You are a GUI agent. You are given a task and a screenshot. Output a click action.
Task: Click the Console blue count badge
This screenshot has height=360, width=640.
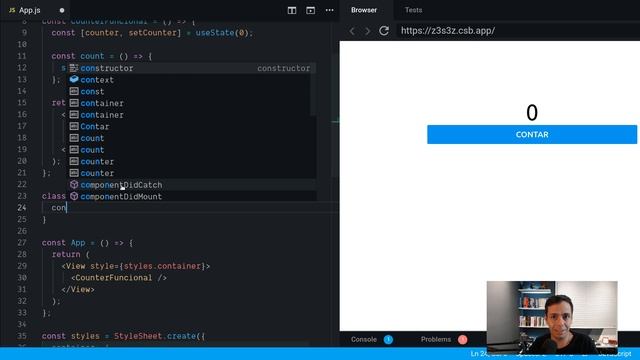point(388,339)
